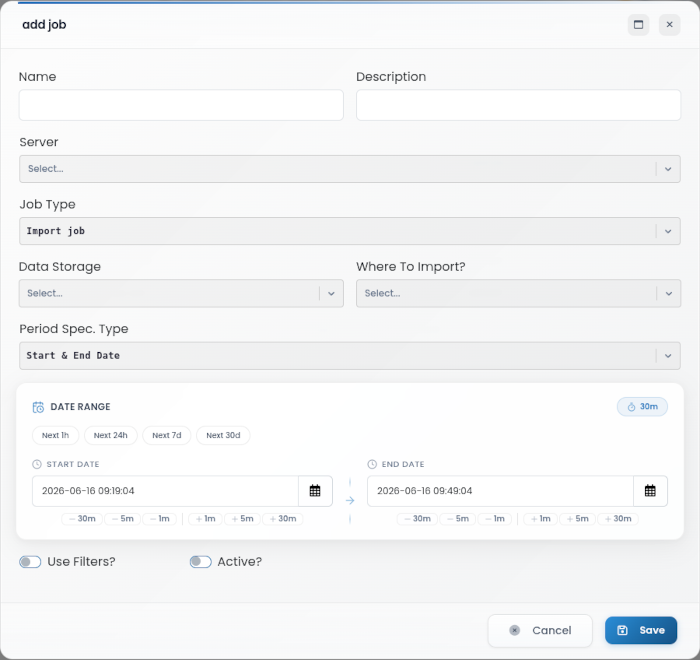Image resolution: width=700 pixels, height=660 pixels.
Task: Subtract 5m from end date
Action: coord(458,519)
